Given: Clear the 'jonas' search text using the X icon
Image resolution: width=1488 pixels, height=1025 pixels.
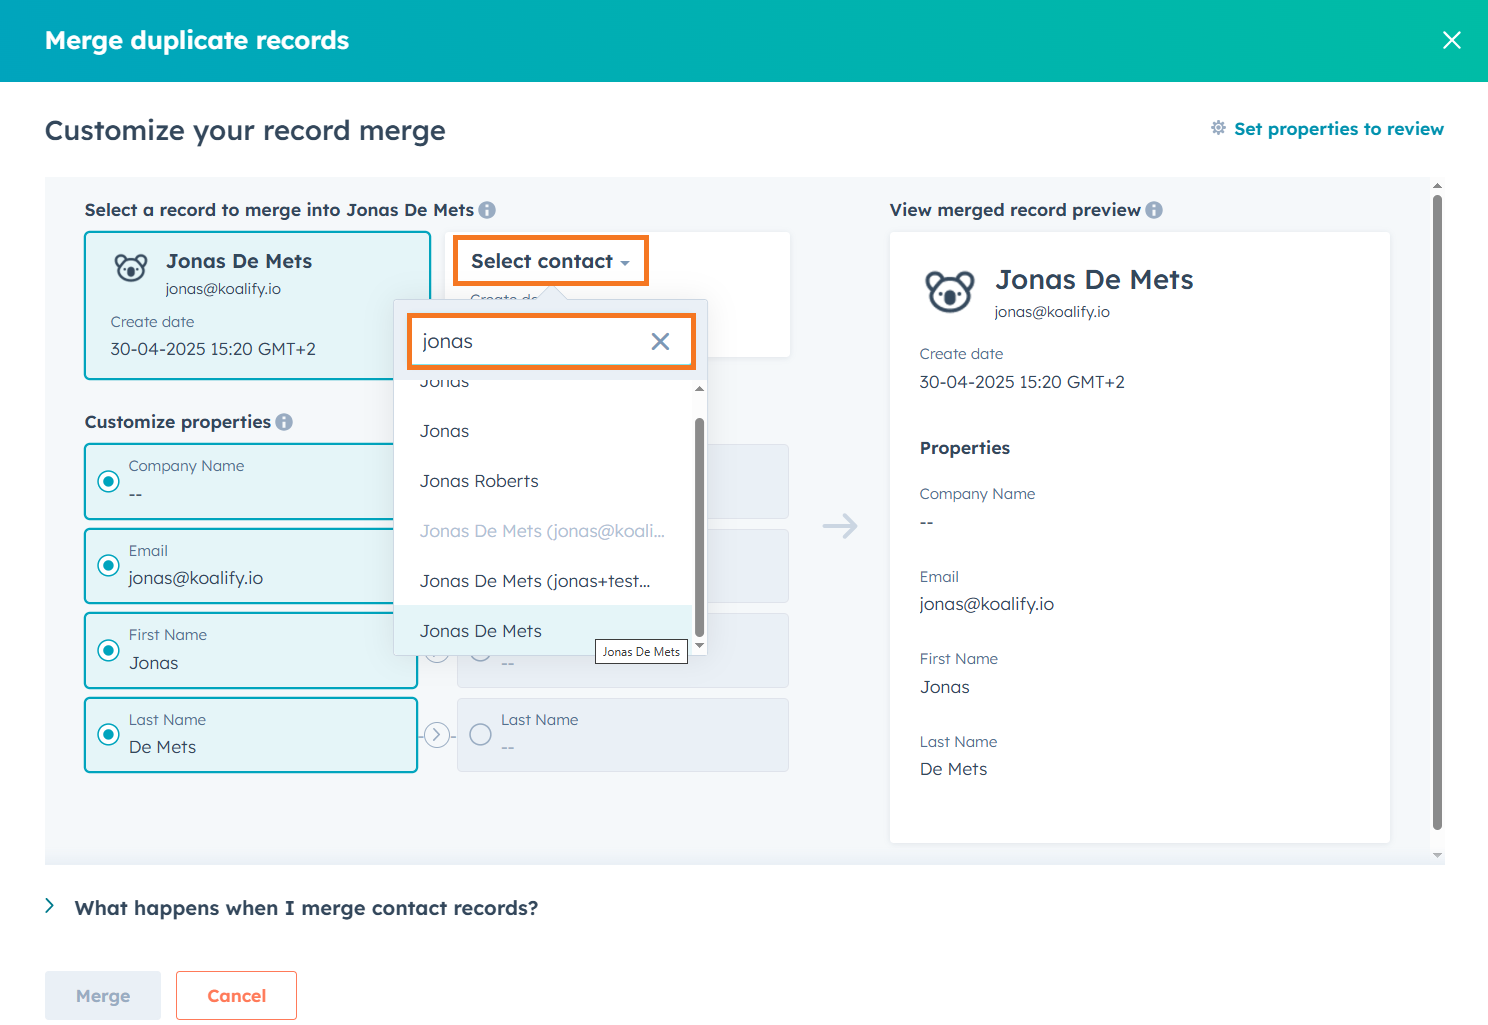Looking at the screenshot, I should coord(660,341).
